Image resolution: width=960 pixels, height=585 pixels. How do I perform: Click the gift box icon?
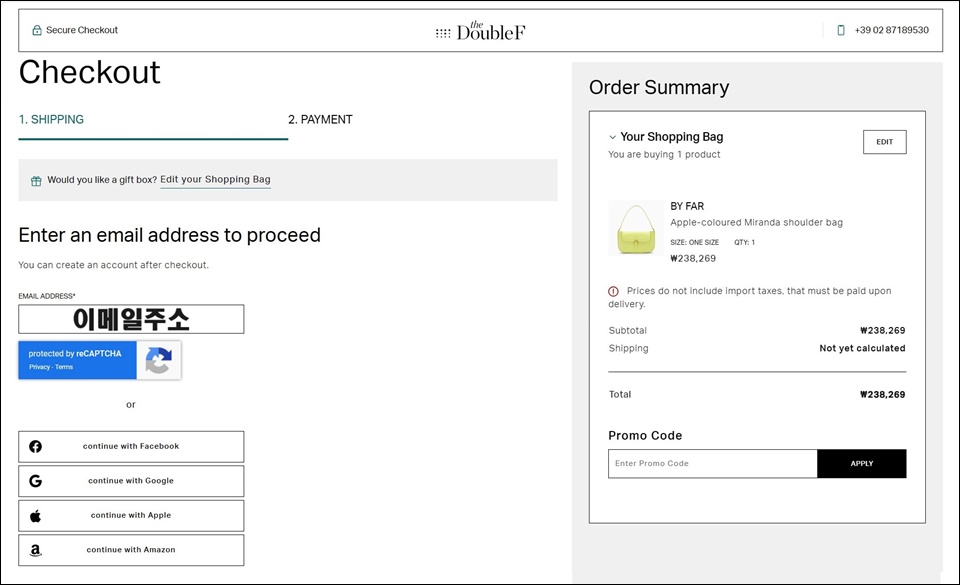(x=36, y=181)
